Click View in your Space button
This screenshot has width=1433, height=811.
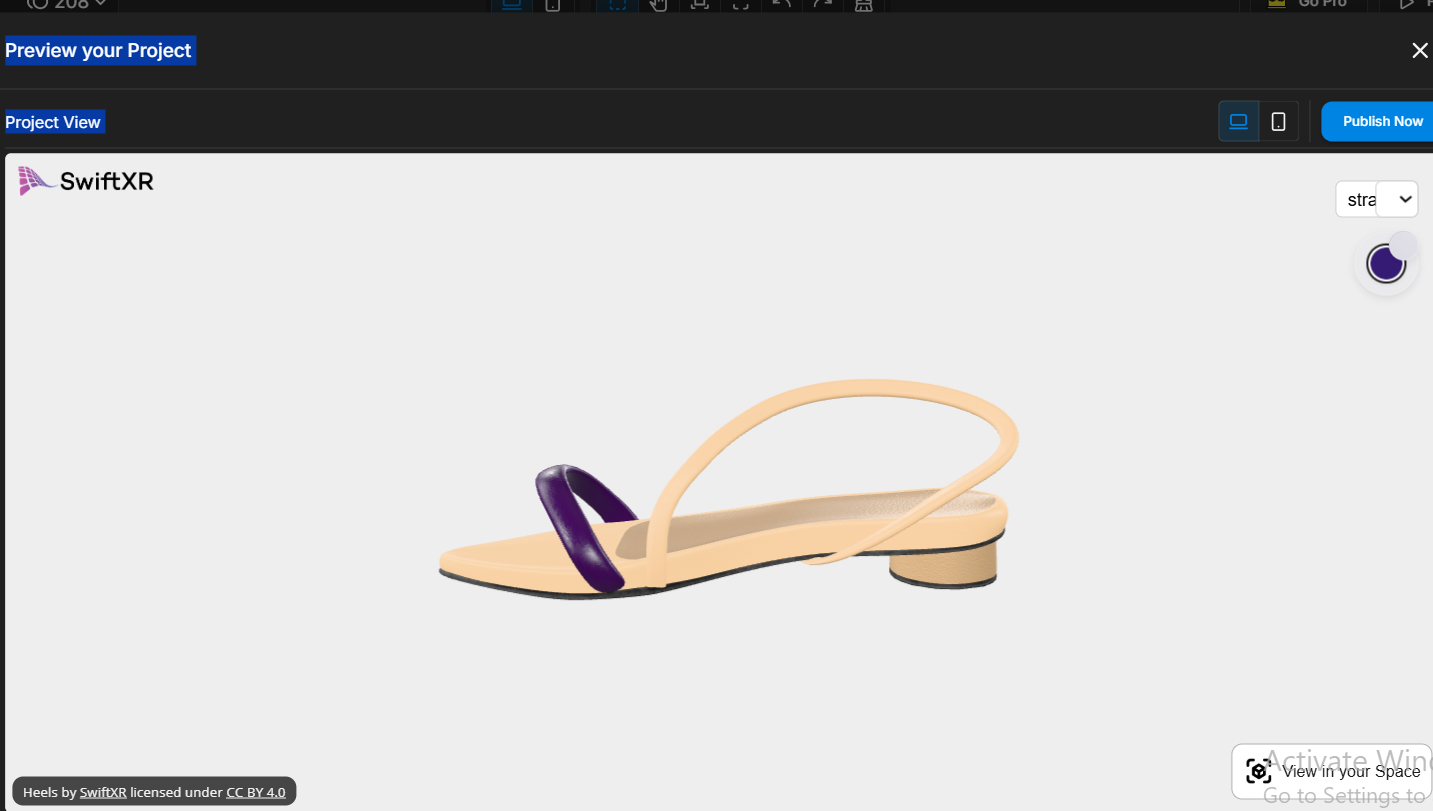1350,771
